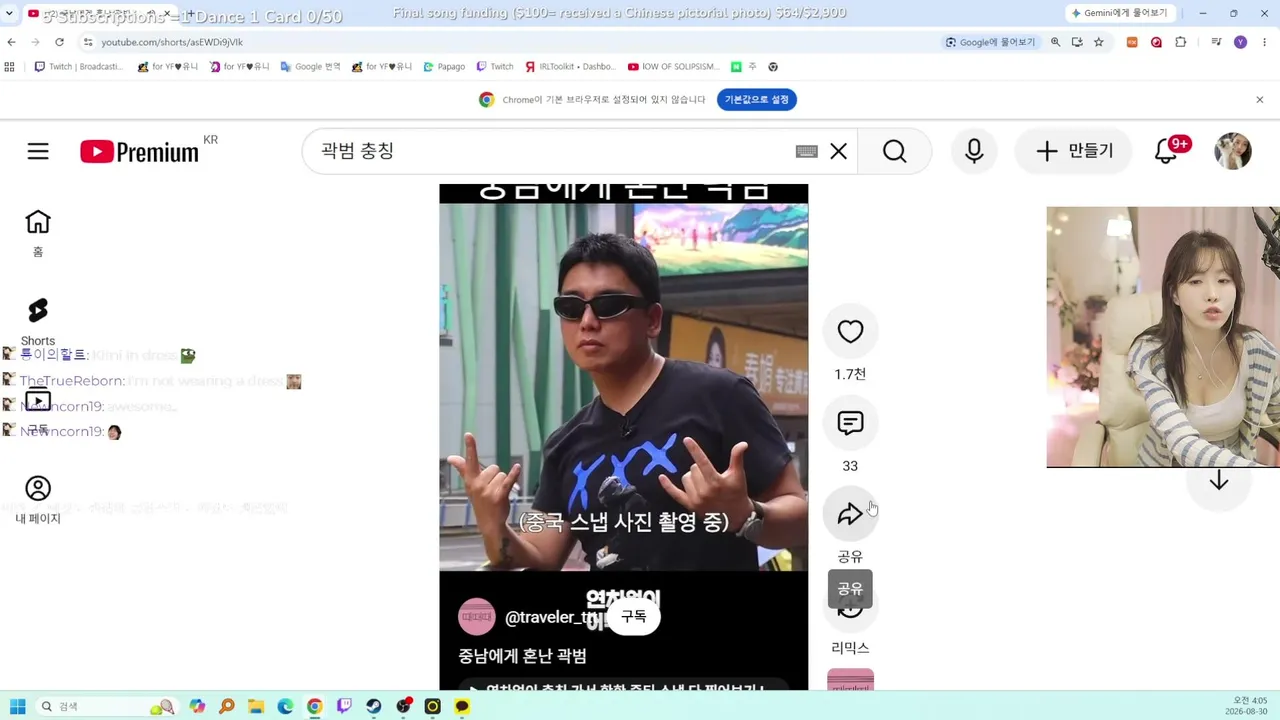Image resolution: width=1280 pixels, height=720 pixels.
Task: Go to the YouTube Premium home logo
Action: 139,152
